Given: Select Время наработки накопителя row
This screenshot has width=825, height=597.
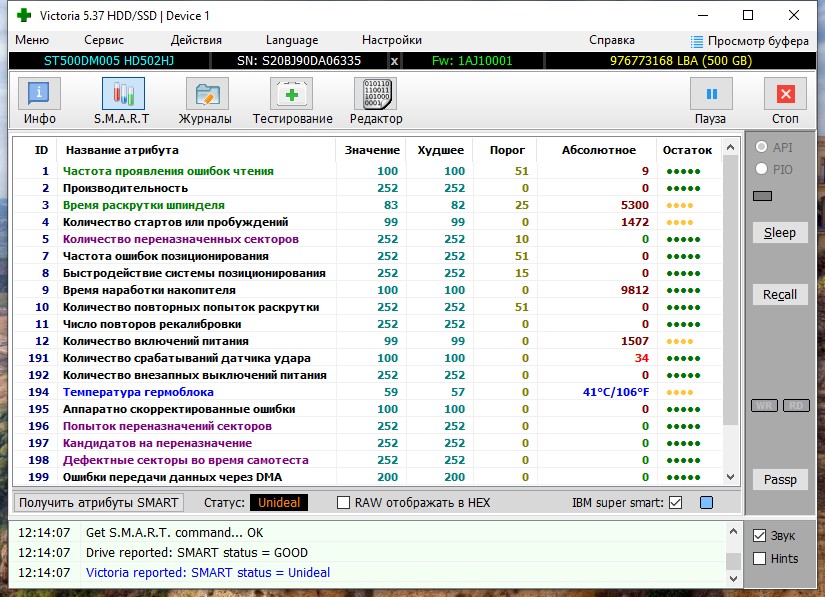Looking at the screenshot, I should (x=368, y=290).
